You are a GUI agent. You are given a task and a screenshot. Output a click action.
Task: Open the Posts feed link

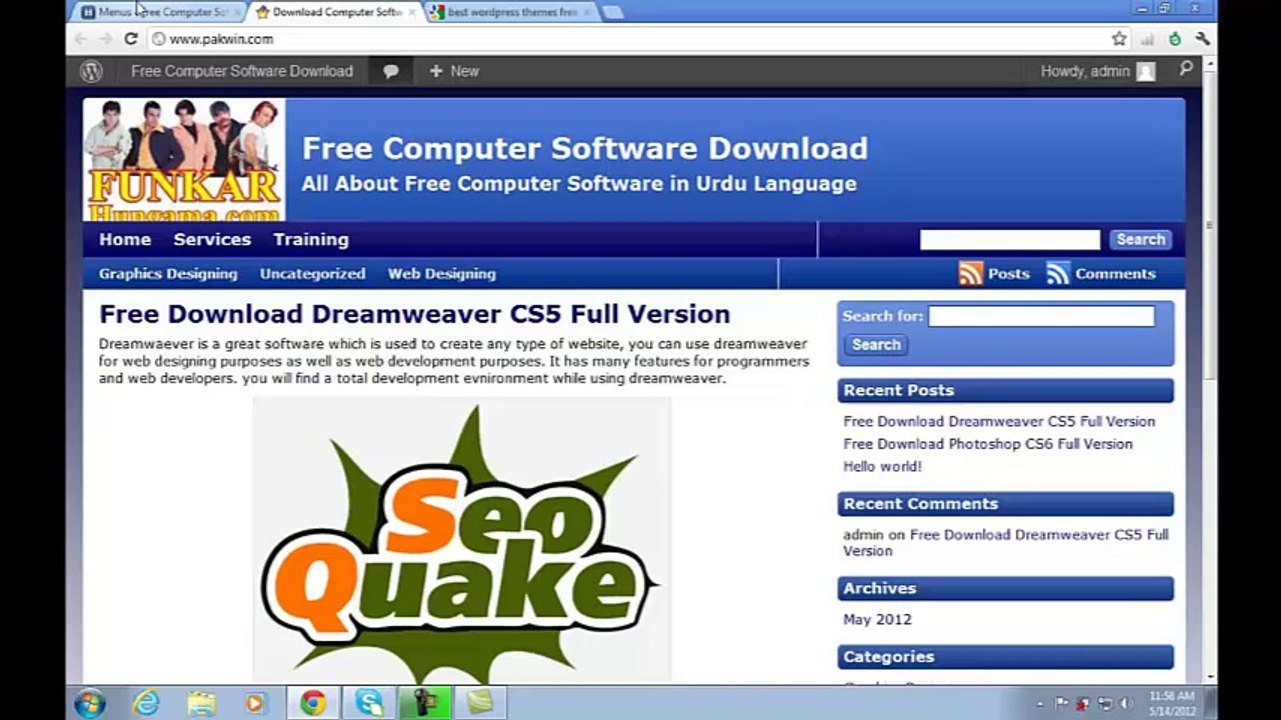1008,273
